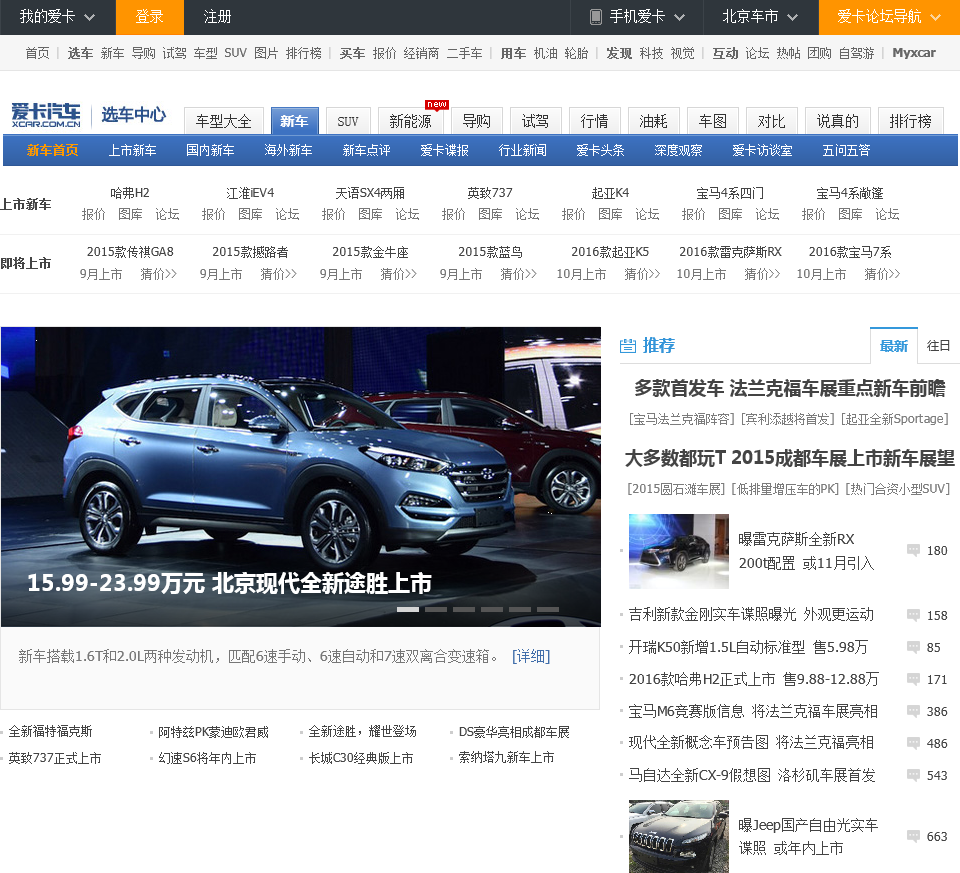
Task: Click comment icon beside 486 count
Action: click(913, 743)
